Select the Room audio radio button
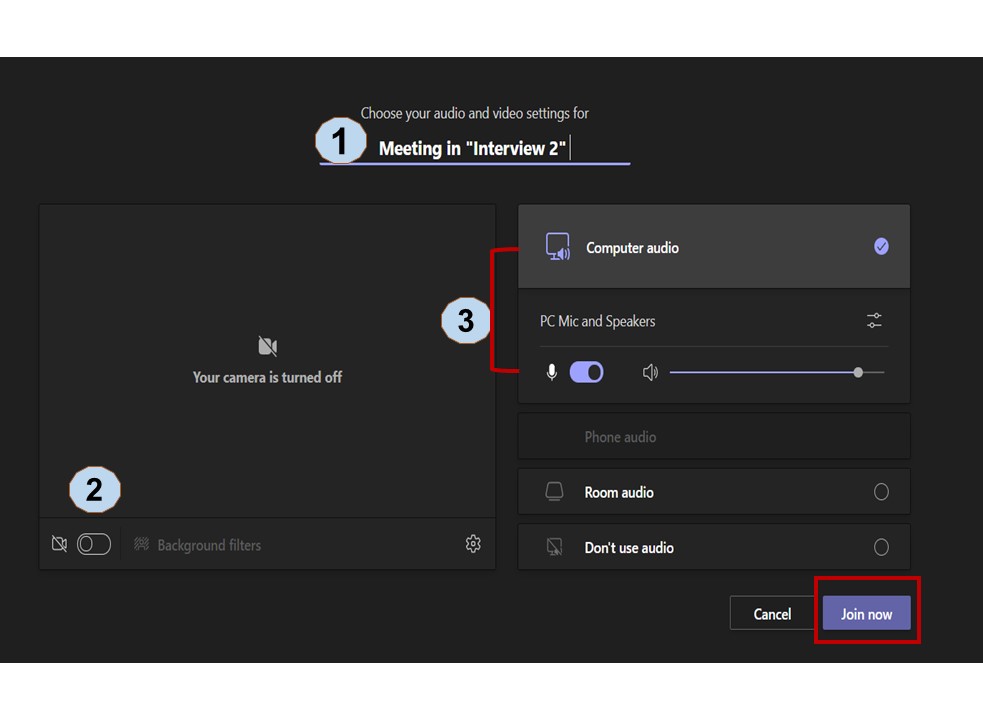 881,492
